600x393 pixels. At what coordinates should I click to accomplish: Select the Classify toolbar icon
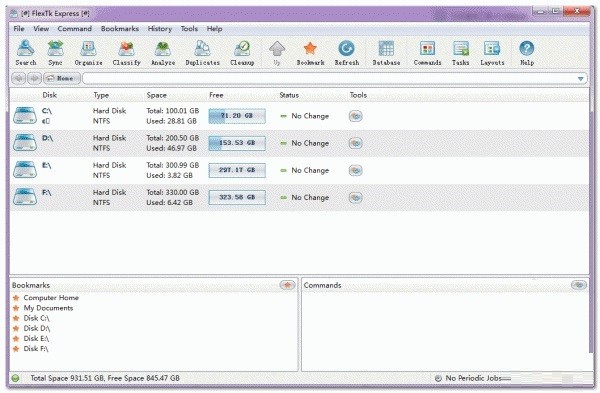(126, 52)
